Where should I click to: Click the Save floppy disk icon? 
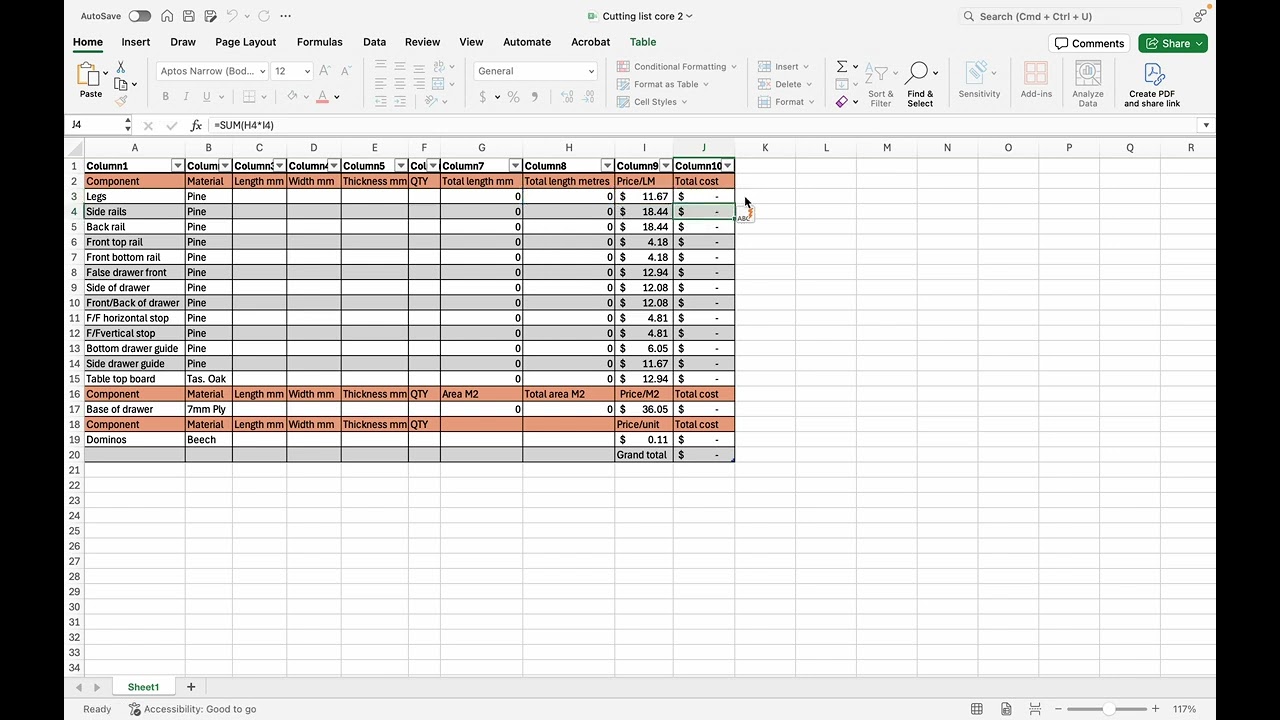[x=188, y=16]
